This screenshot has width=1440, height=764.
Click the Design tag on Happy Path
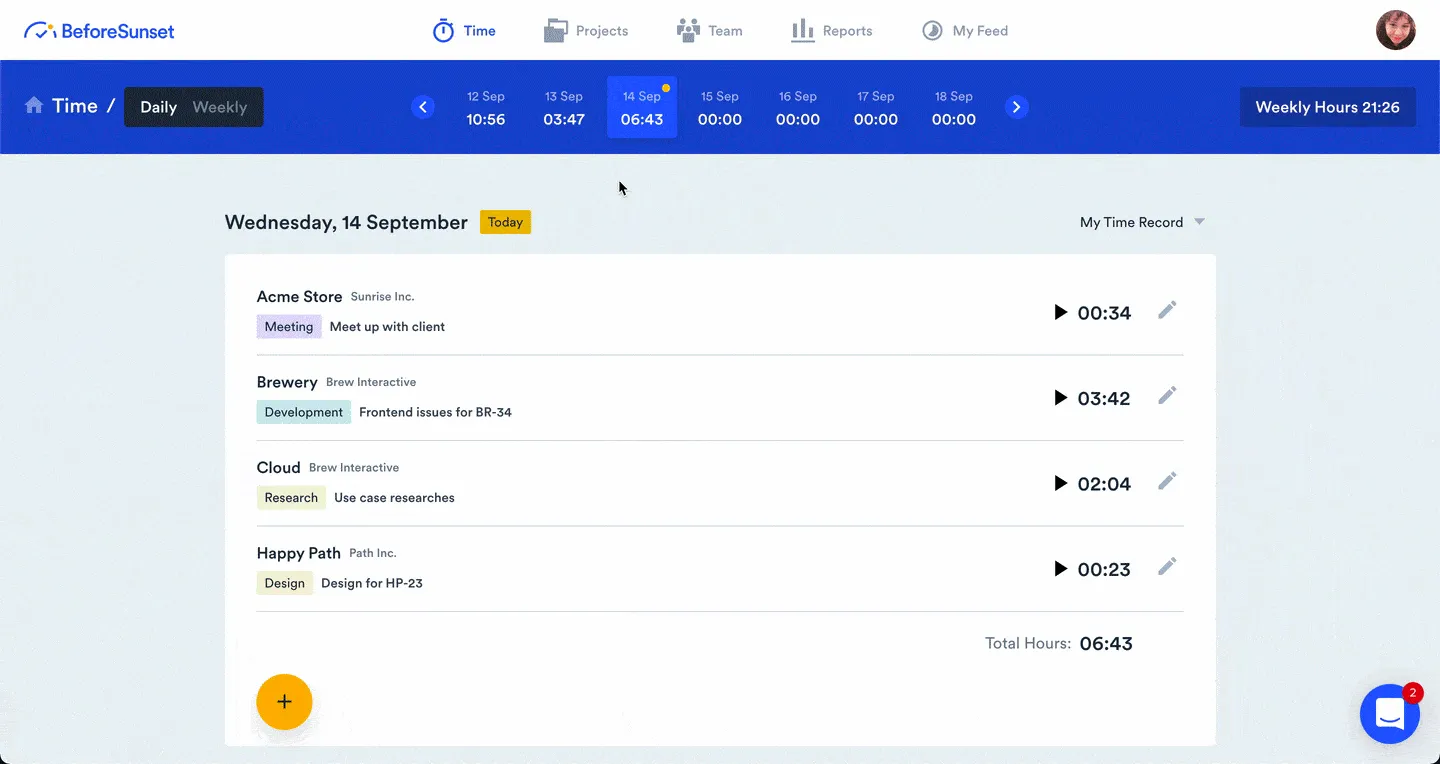285,583
